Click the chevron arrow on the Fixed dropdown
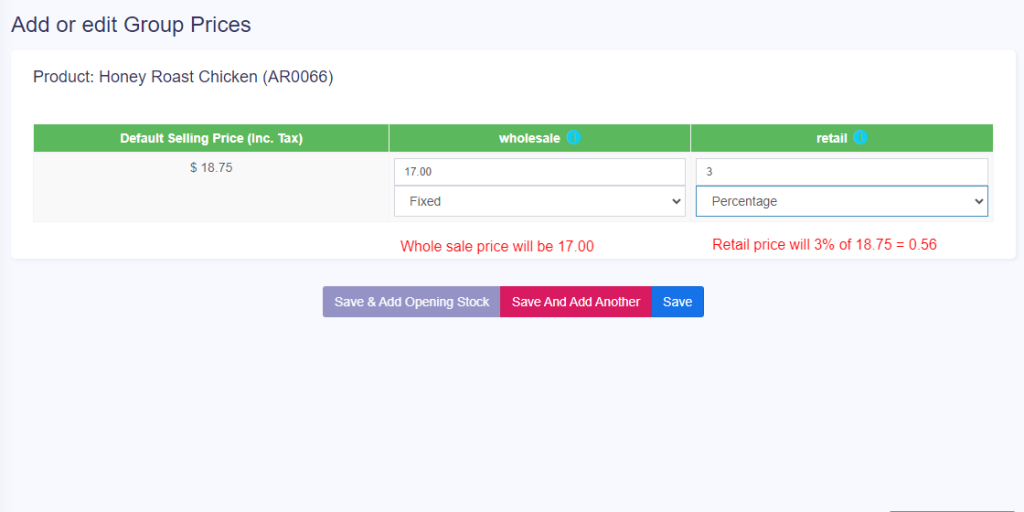Image resolution: width=1024 pixels, height=512 pixels. click(674, 202)
